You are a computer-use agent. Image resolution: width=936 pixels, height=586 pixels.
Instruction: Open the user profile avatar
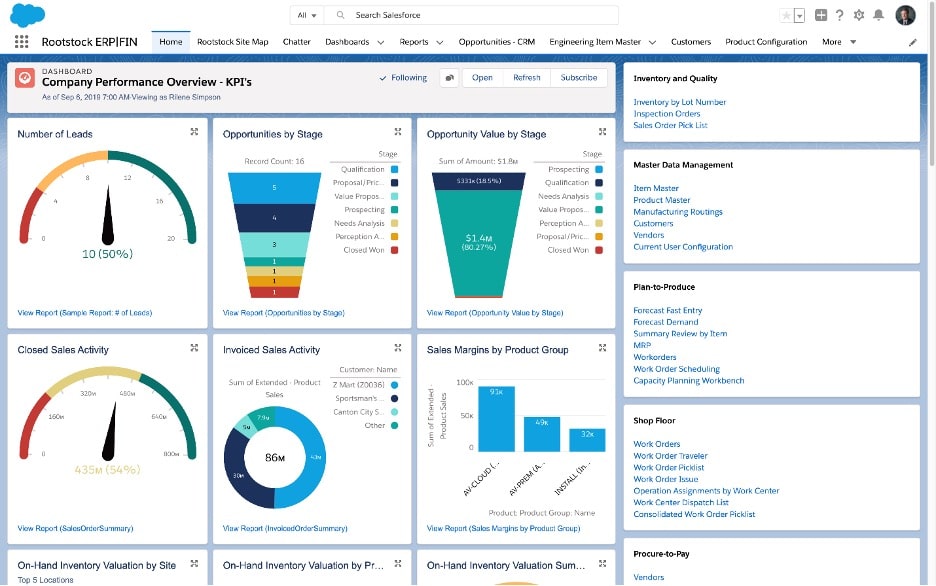pos(906,15)
